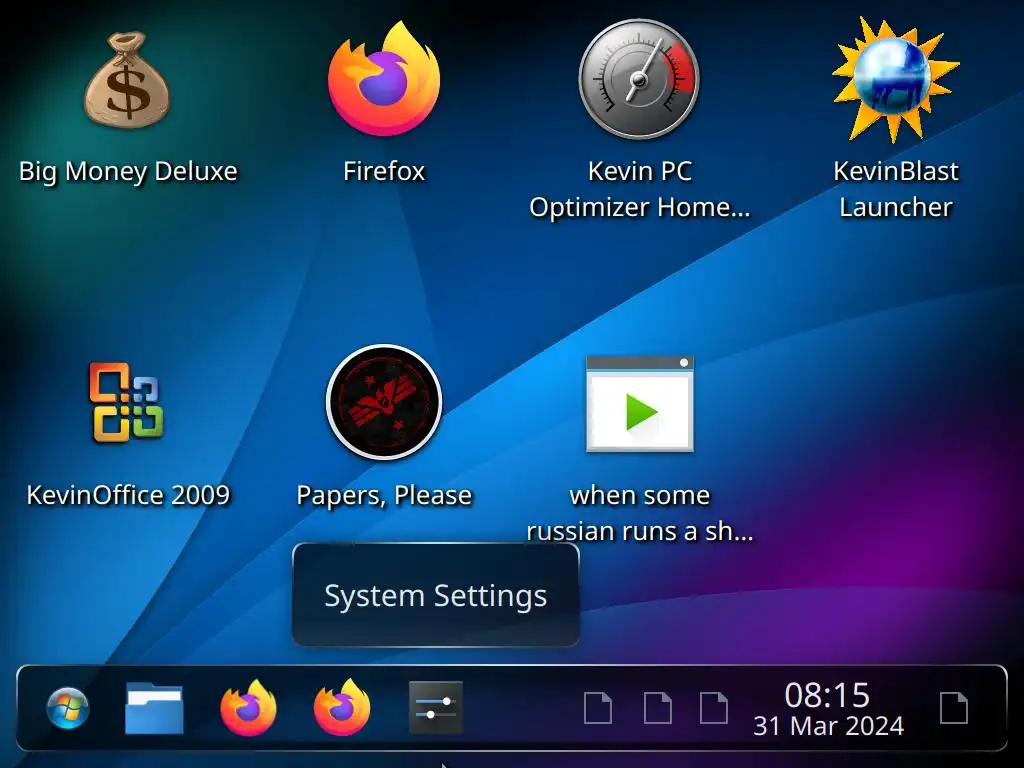Open Kevin PC Optimizer Home gauge icon
The height and width of the screenshot is (768, 1024).
[x=639, y=79]
